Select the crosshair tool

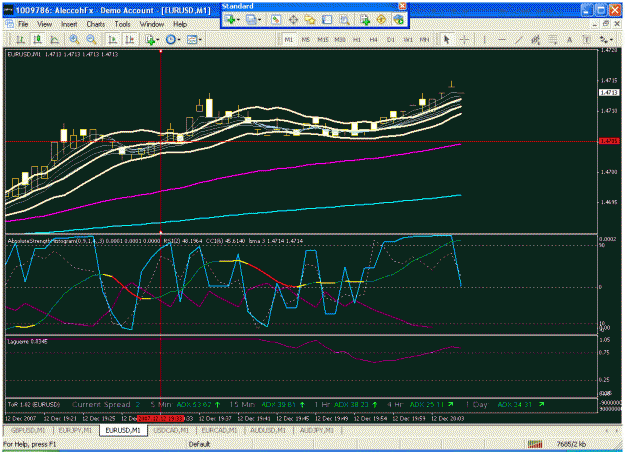464,39
